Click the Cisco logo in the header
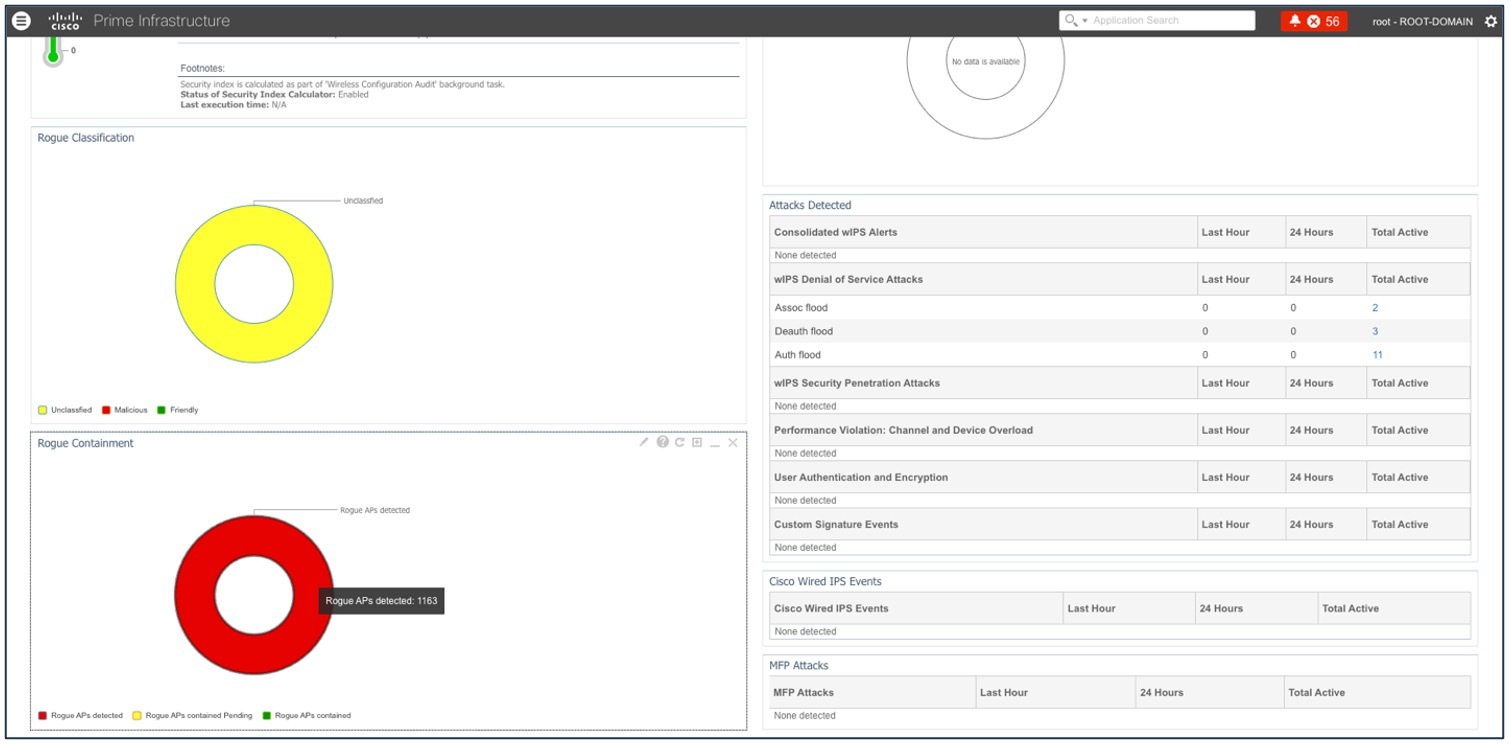This screenshot has height=746, width=1510. (x=64, y=20)
